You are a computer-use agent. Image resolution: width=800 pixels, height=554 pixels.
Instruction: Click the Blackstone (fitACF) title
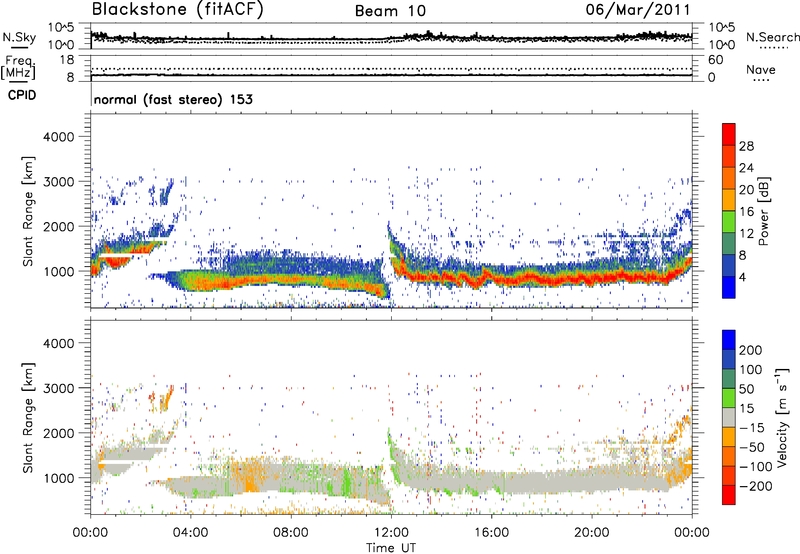tap(178, 9)
